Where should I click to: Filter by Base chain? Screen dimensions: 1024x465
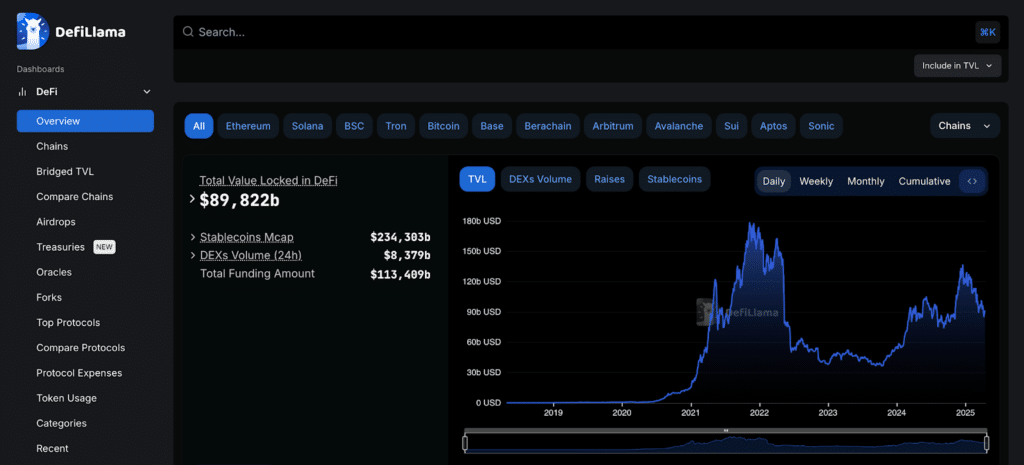click(492, 126)
